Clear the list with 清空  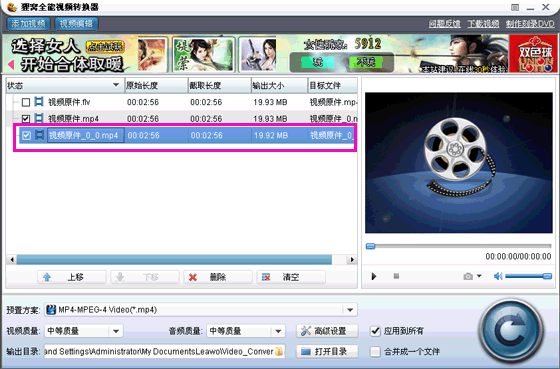click(291, 277)
